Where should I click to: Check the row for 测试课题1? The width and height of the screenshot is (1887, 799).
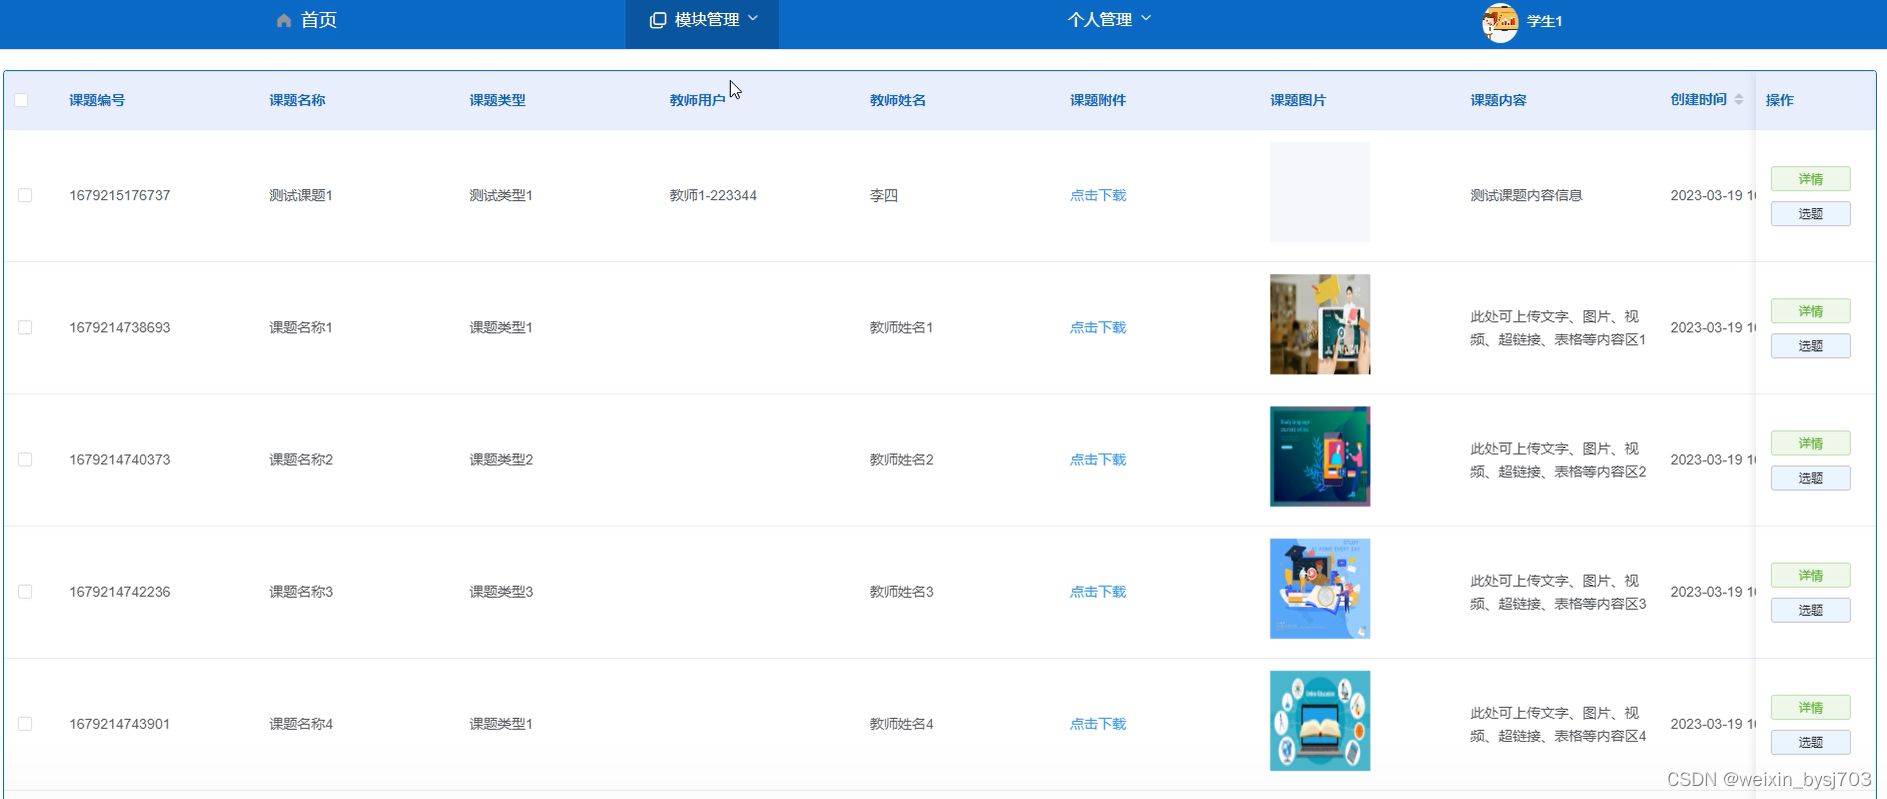pyautogui.click(x=25, y=195)
